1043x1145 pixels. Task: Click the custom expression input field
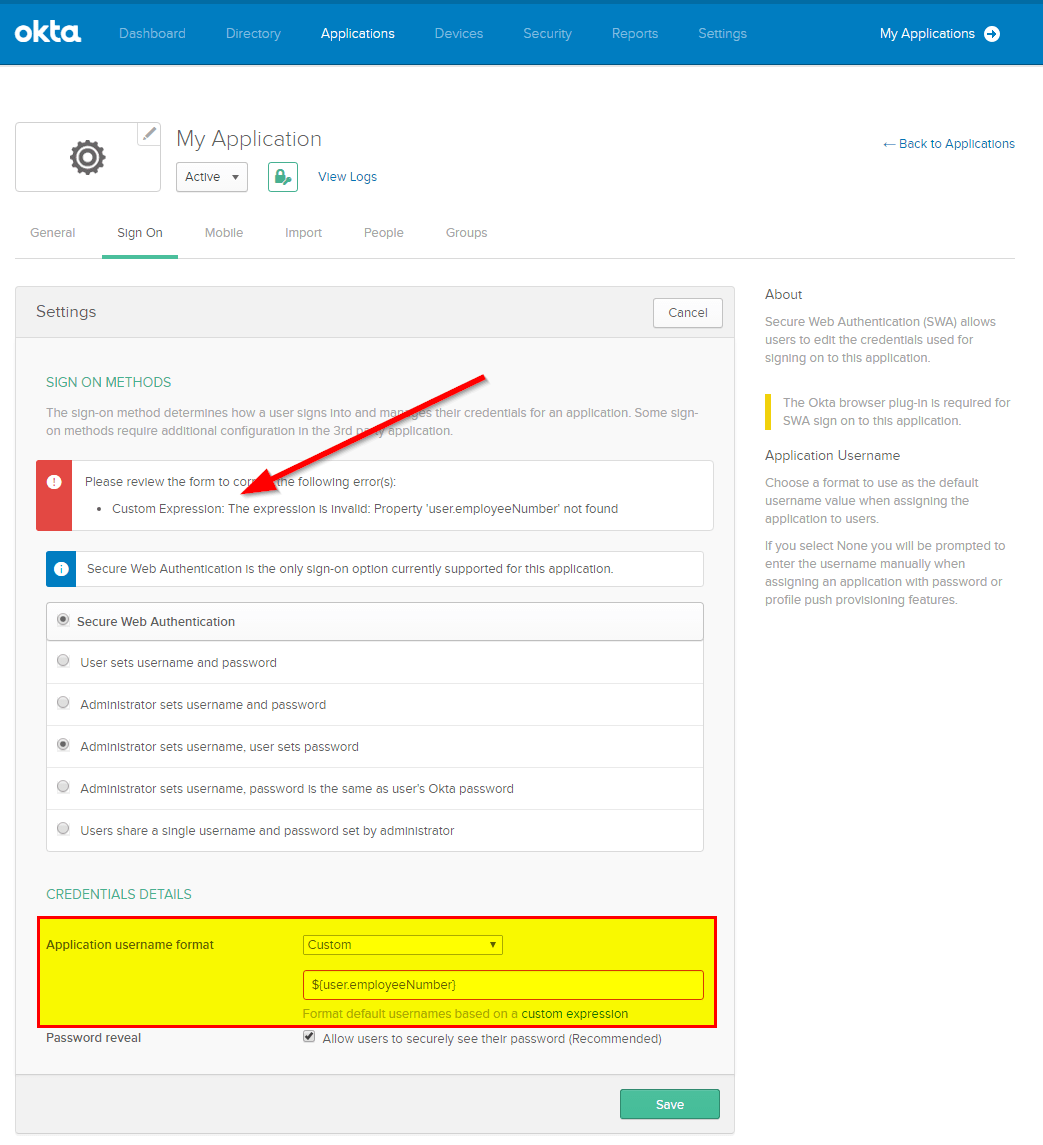[x=503, y=985]
